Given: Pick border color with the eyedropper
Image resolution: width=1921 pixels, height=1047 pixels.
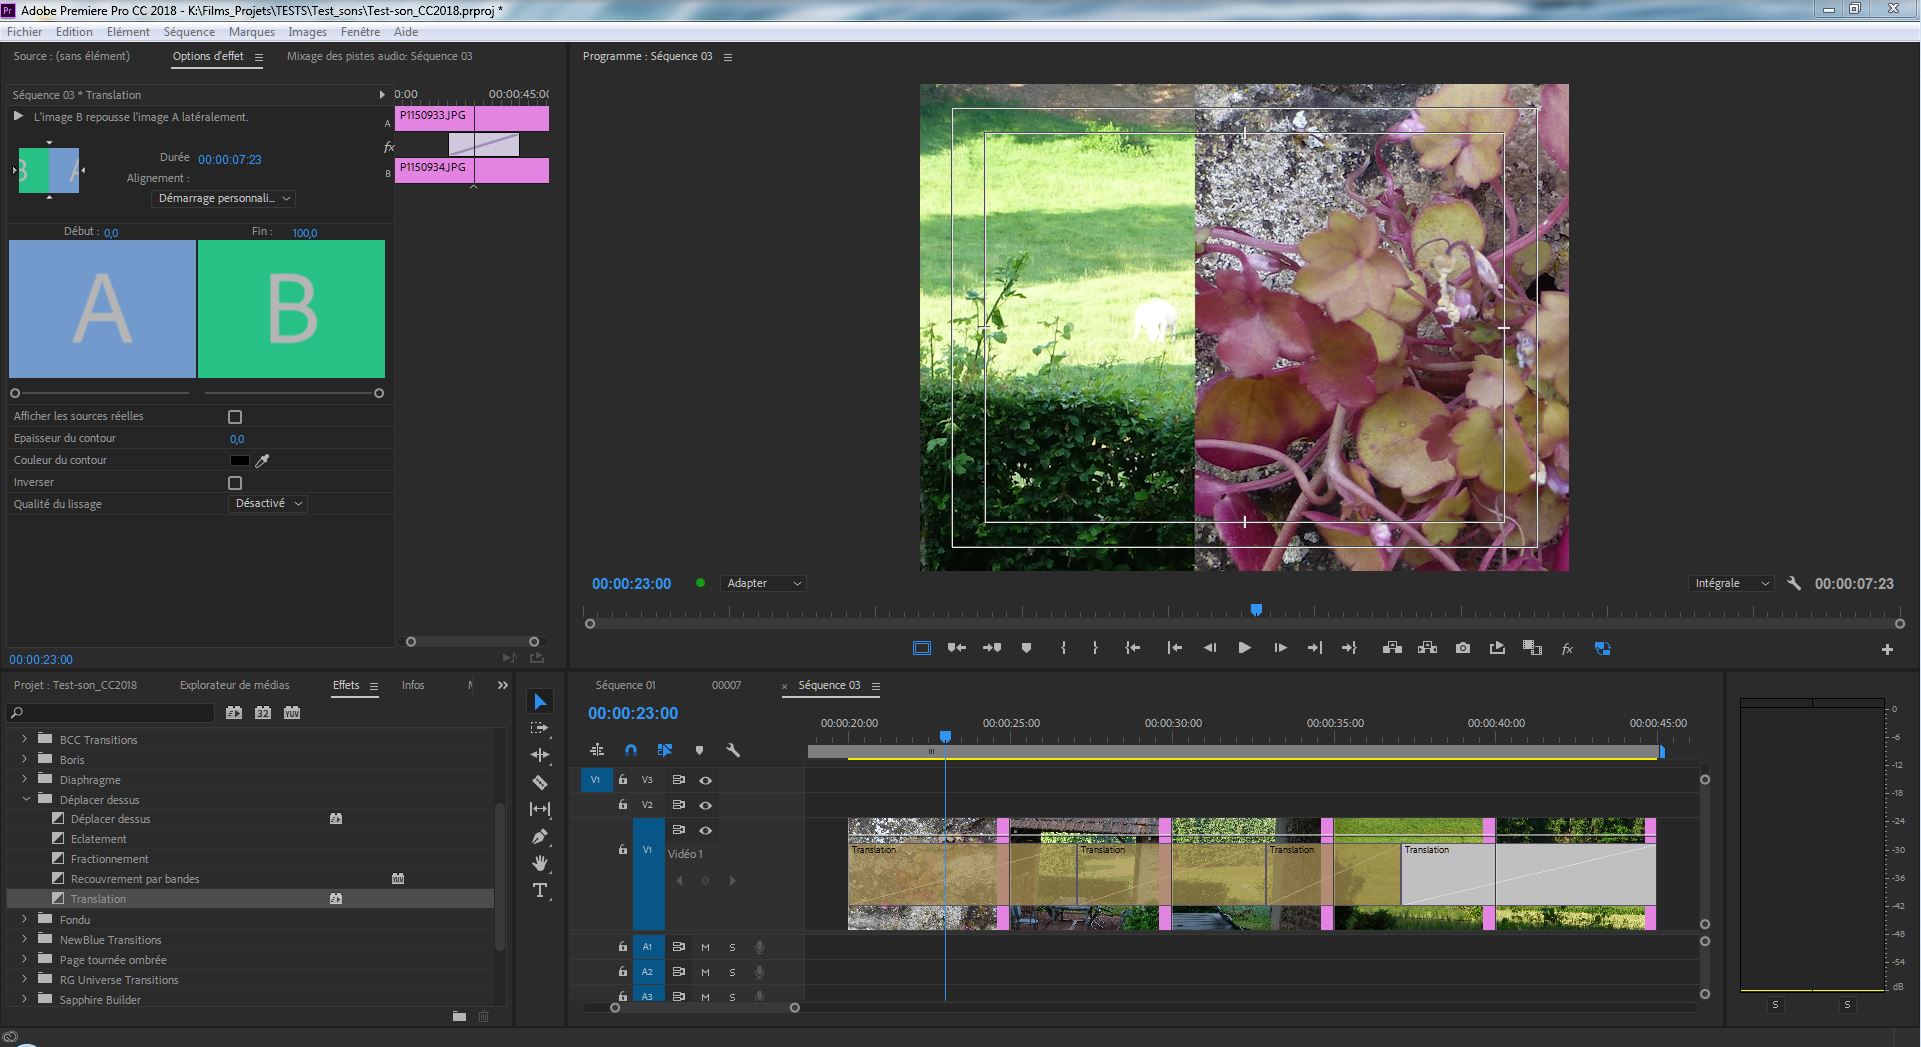Looking at the screenshot, I should (x=263, y=461).
